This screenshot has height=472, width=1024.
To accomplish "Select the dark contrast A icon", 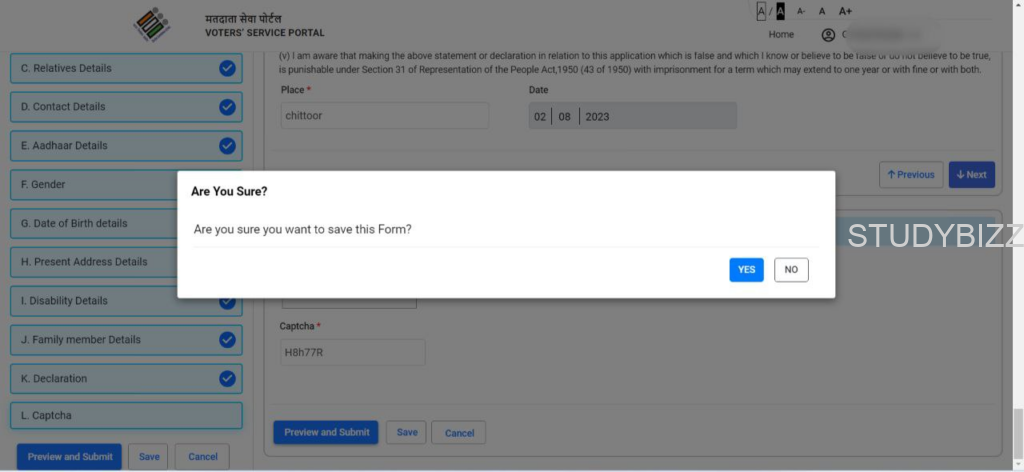I will [780, 11].
